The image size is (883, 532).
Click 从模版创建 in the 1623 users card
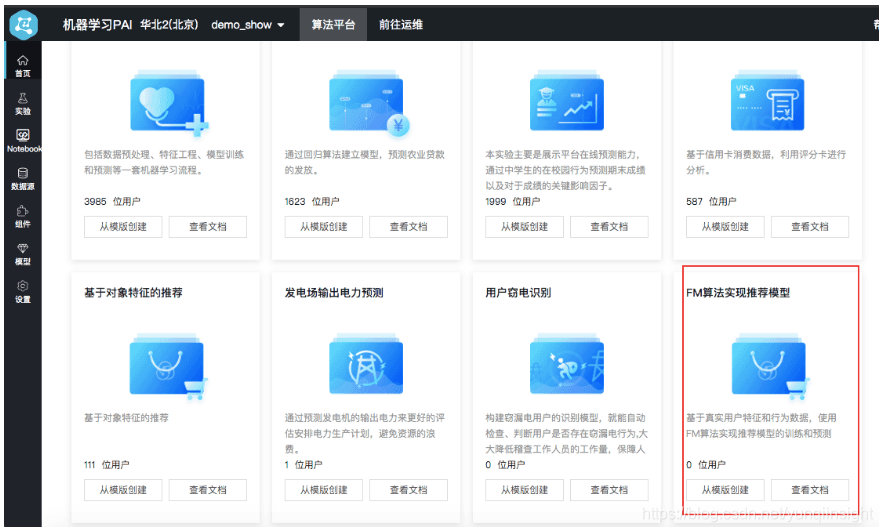(x=324, y=227)
